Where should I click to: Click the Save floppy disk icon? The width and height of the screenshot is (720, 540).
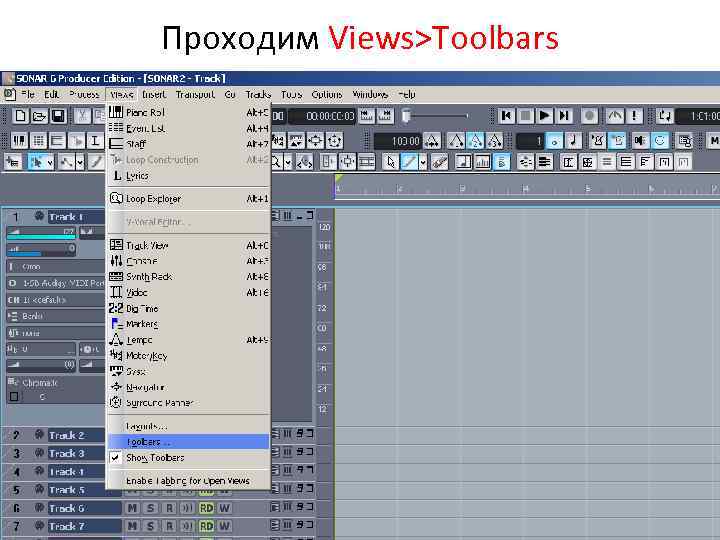coord(58,116)
